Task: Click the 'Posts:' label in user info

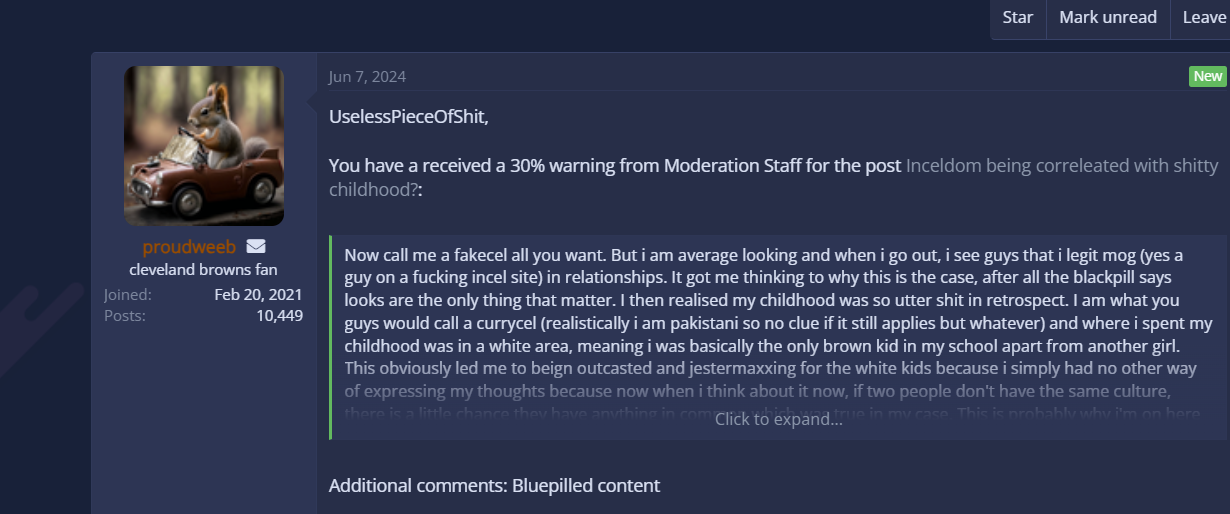Action: click(x=125, y=316)
